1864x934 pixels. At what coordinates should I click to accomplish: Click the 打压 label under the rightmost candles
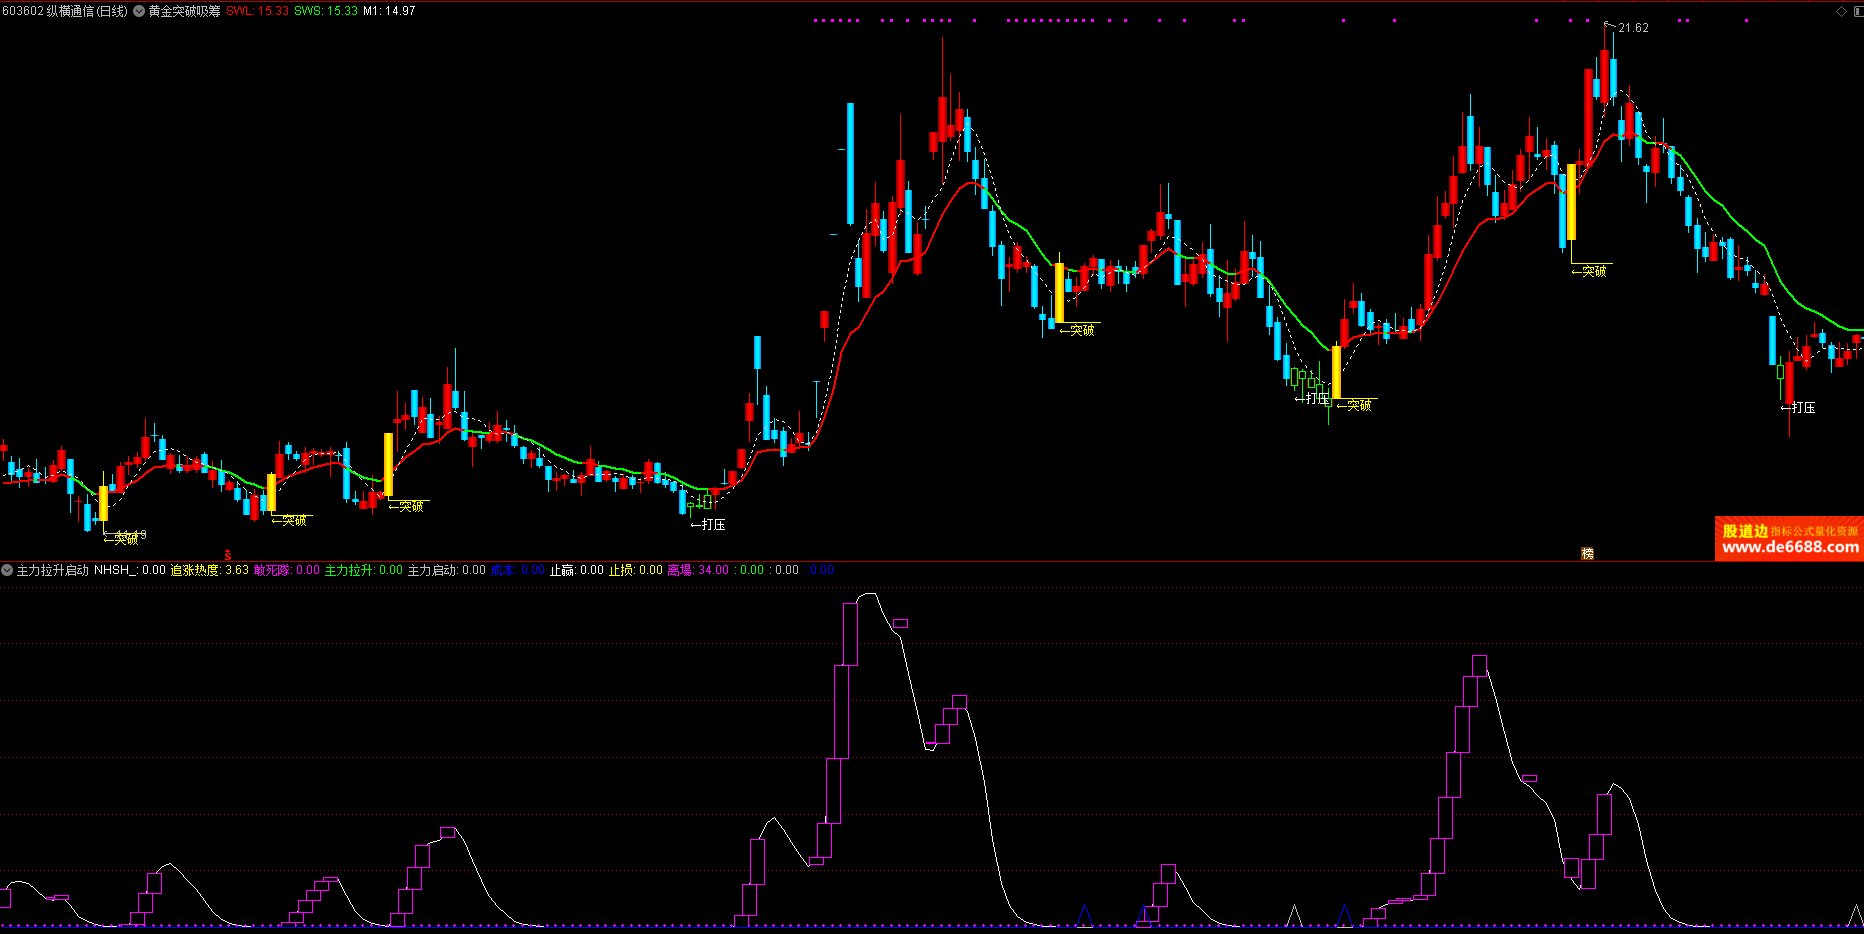pos(1802,408)
